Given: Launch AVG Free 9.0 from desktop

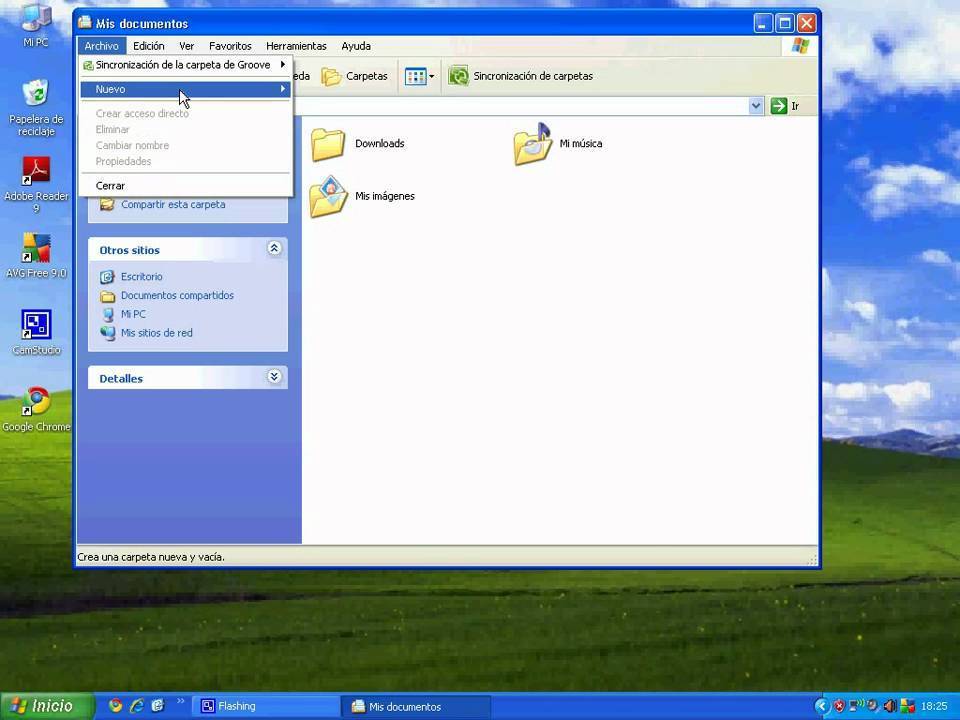Looking at the screenshot, I should (x=36, y=249).
